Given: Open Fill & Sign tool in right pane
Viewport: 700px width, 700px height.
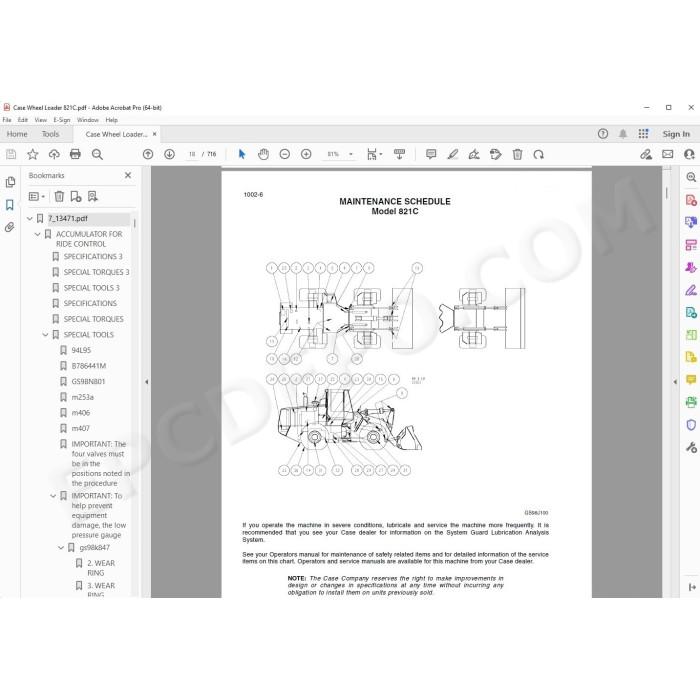Looking at the screenshot, I should 691,290.
